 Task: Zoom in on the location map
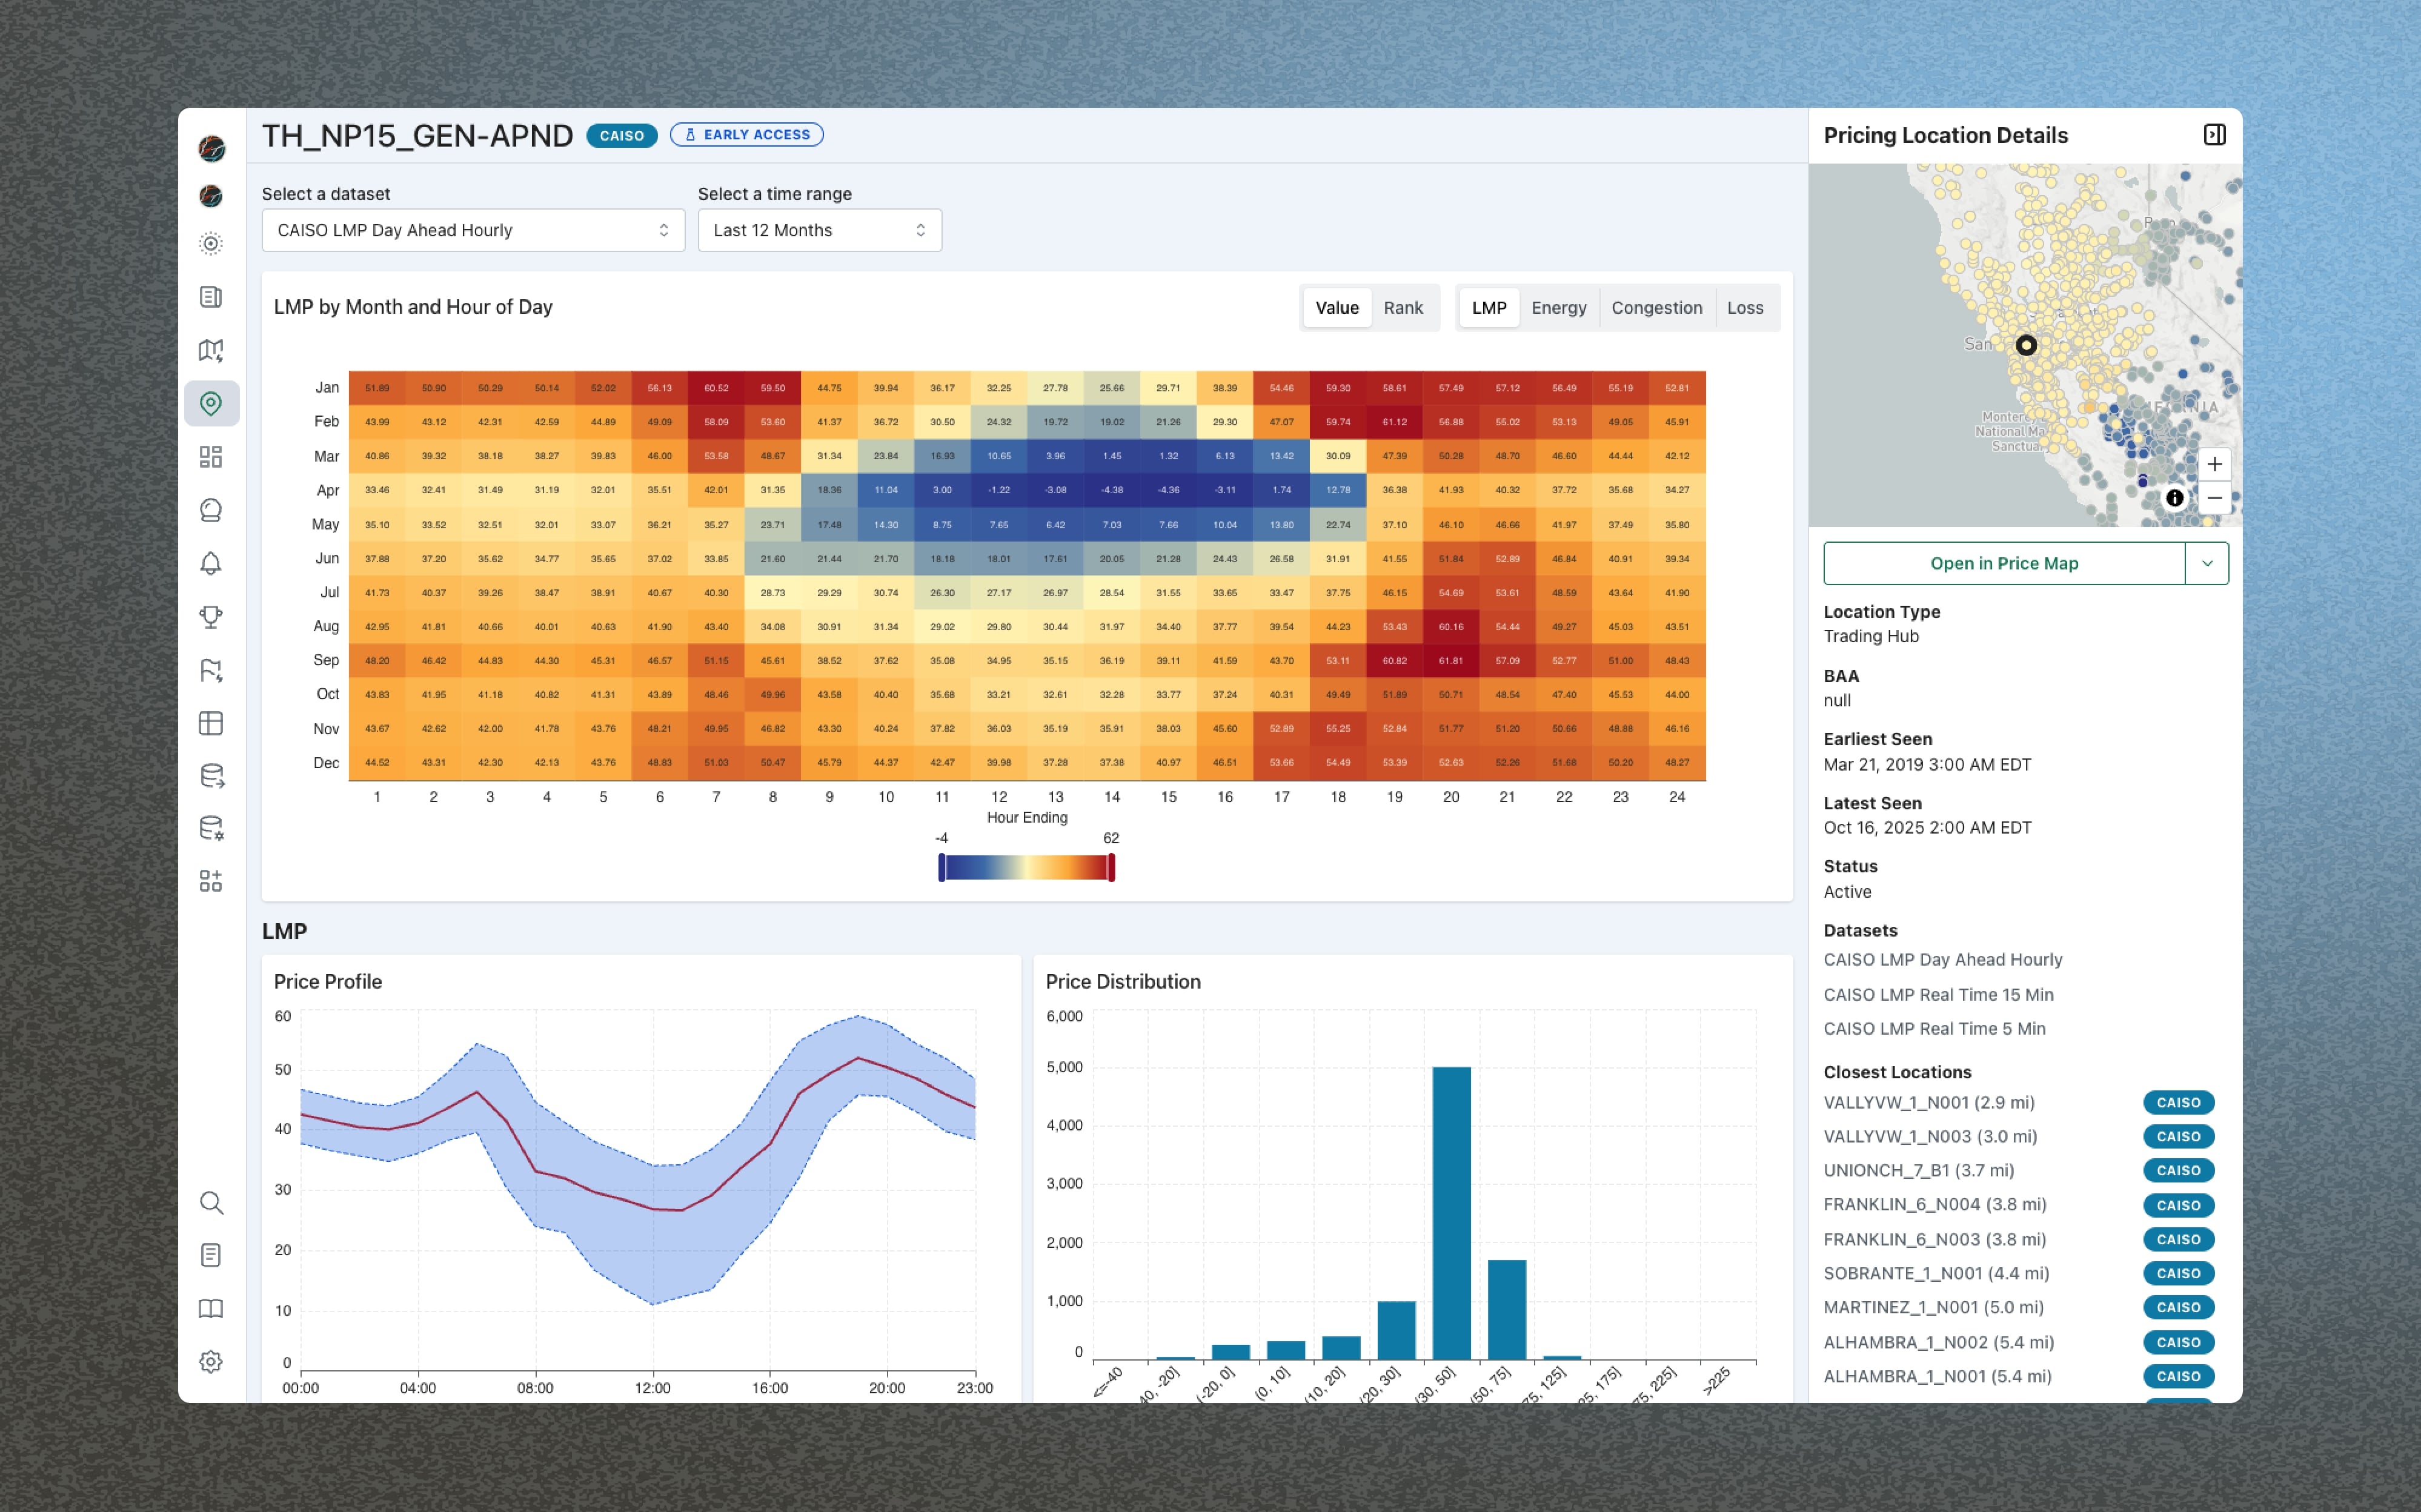[x=2214, y=464]
